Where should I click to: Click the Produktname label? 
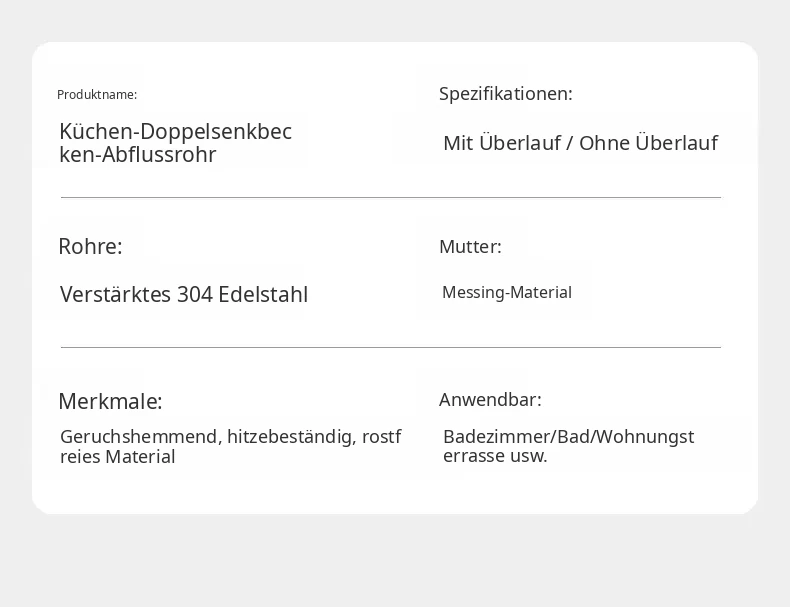[97, 95]
